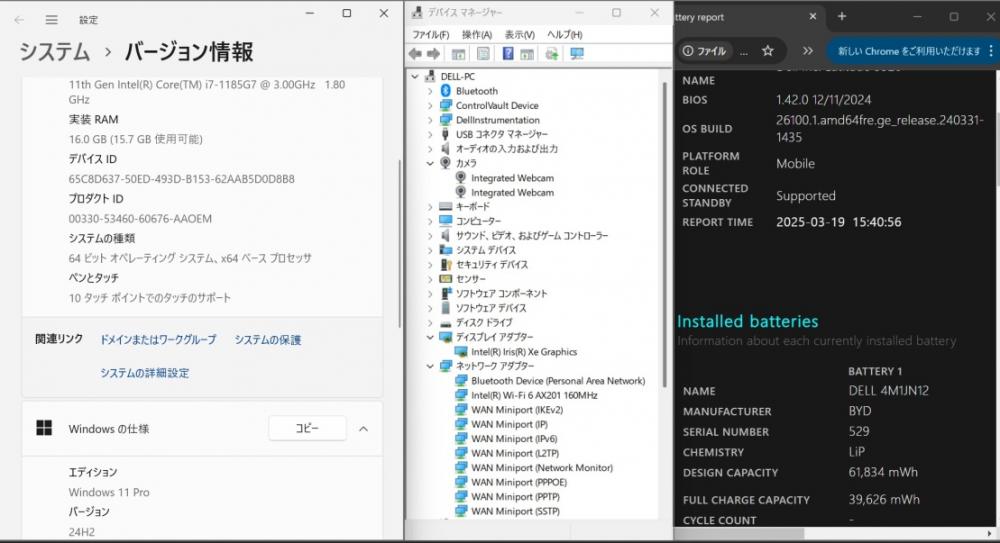The width and height of the screenshot is (1000, 543).
Task: Expand the セキュリティ デバイス arrow
Action: (x=430, y=264)
